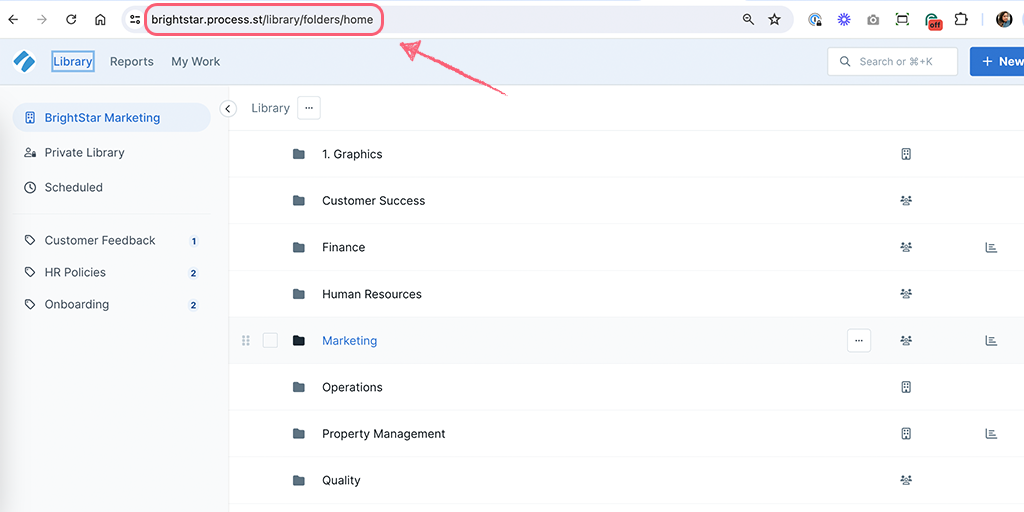Screen dimensions: 1024x512
Task: Click group permission icon on Customer Success row
Action: pyautogui.click(x=906, y=200)
